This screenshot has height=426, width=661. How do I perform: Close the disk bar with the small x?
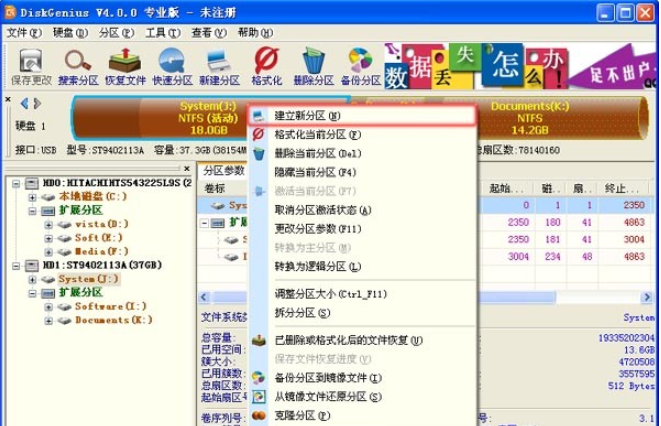click(x=8, y=99)
